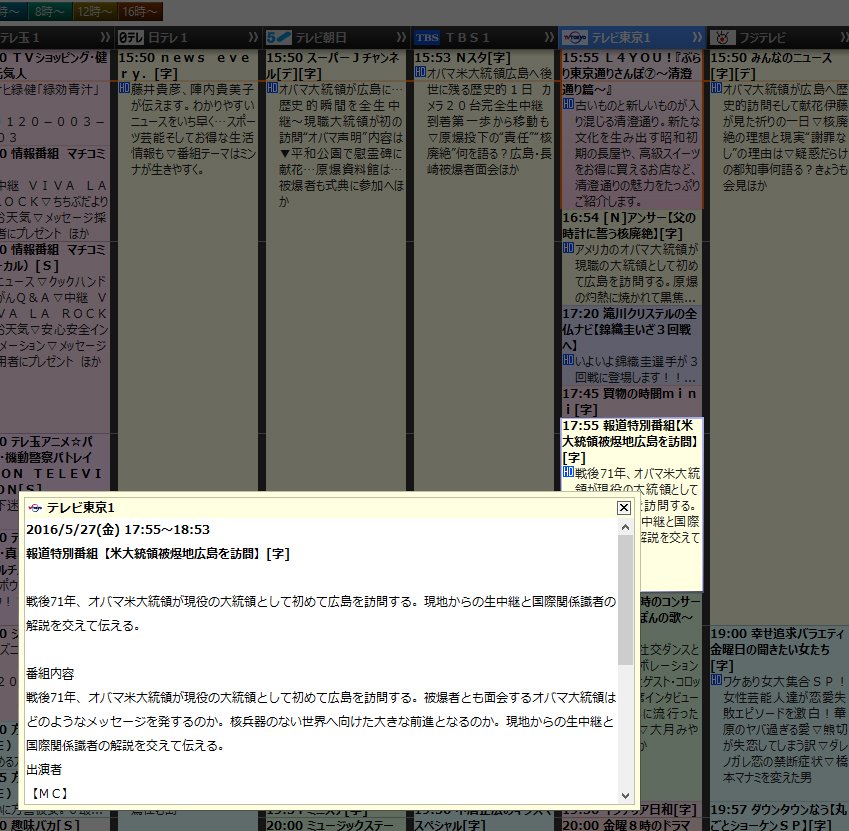Select 17:45 買物の時間mini program
Image resolution: width=849 pixels, height=831 pixels.
[631, 401]
